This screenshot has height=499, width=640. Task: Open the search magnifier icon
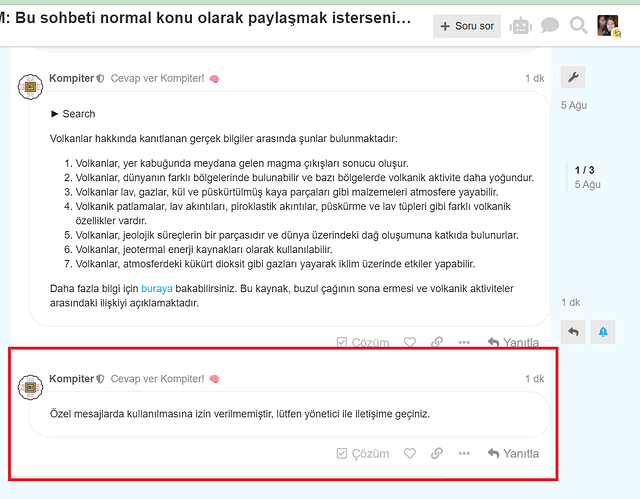pos(578,25)
